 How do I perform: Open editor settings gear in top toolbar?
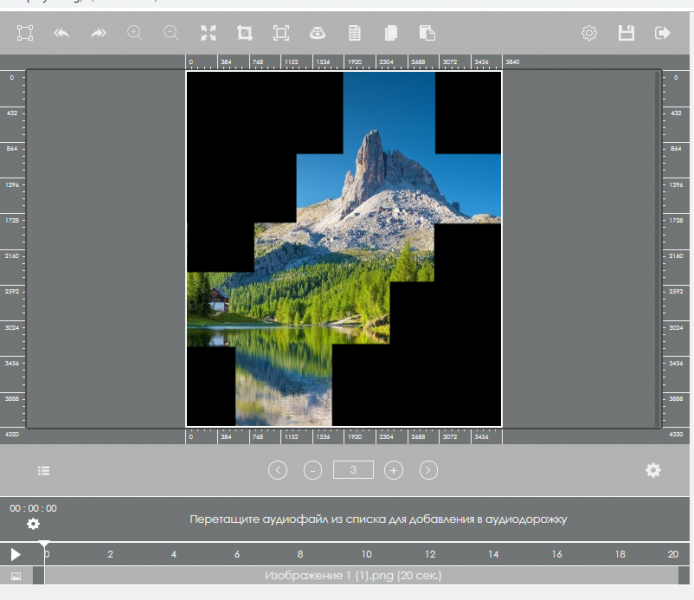589,33
